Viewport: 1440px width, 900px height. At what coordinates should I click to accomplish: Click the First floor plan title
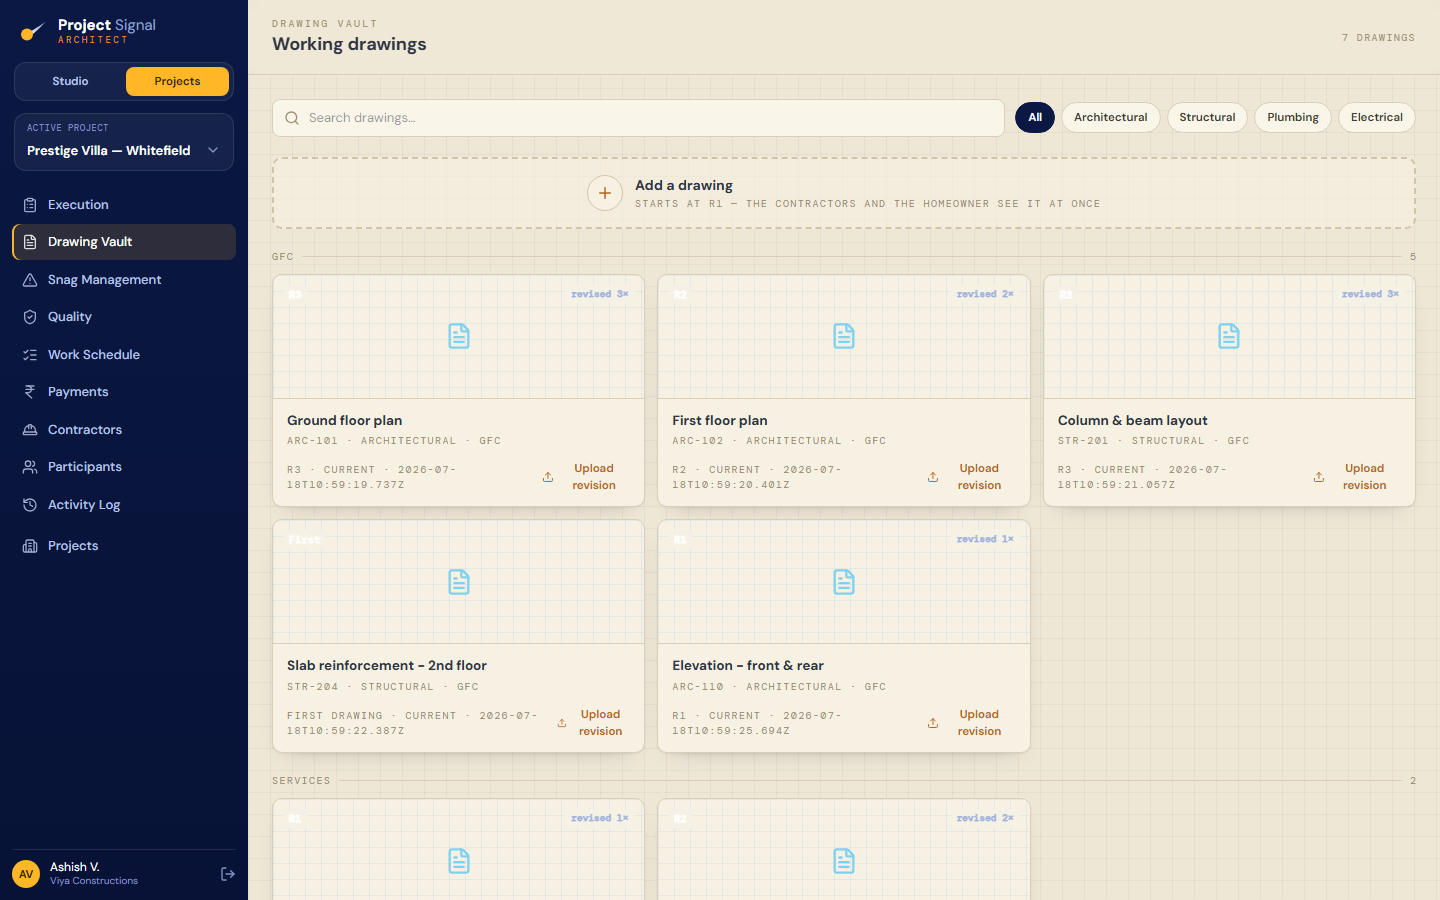(x=720, y=421)
